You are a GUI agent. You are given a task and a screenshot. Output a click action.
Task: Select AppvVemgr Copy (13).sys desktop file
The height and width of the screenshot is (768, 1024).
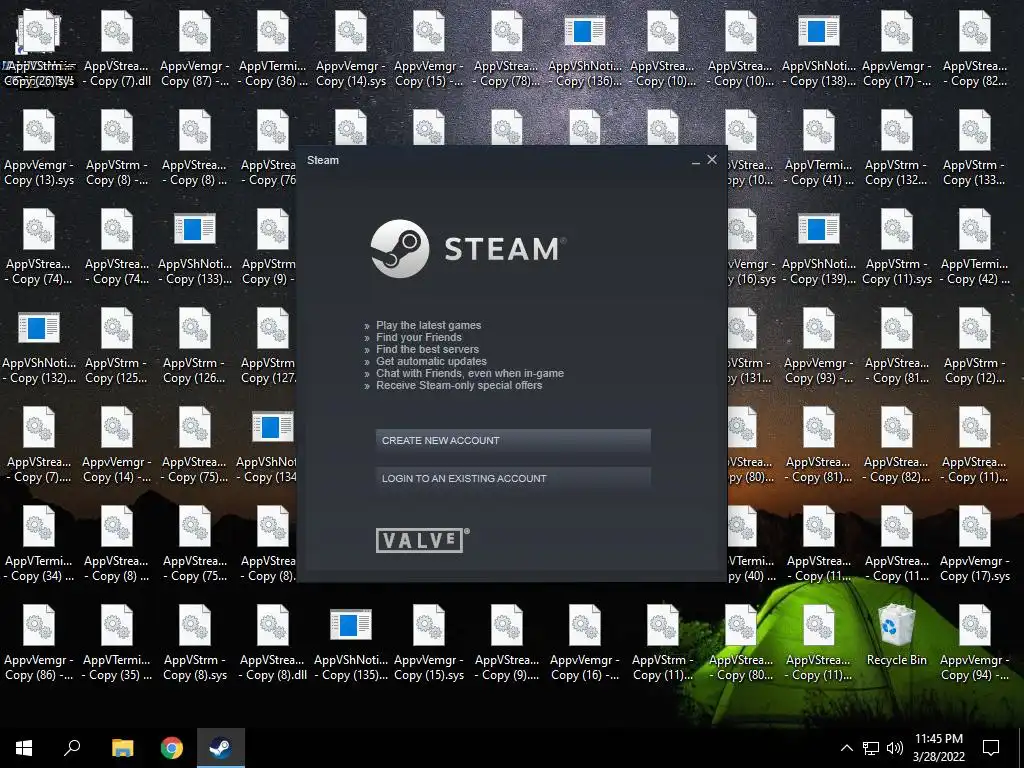(39, 148)
